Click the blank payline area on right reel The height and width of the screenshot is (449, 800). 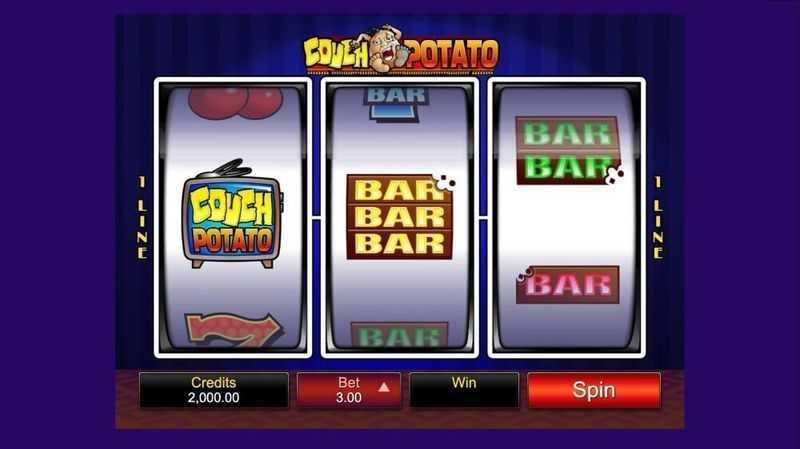(x=567, y=219)
